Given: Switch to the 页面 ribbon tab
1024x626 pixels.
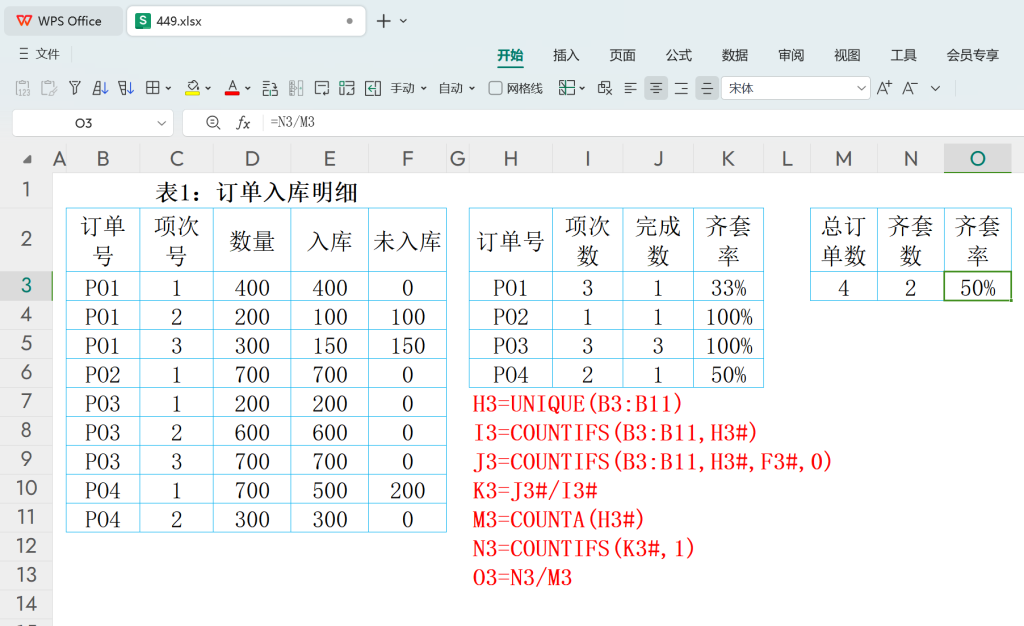Looking at the screenshot, I should pyautogui.click(x=622, y=55).
